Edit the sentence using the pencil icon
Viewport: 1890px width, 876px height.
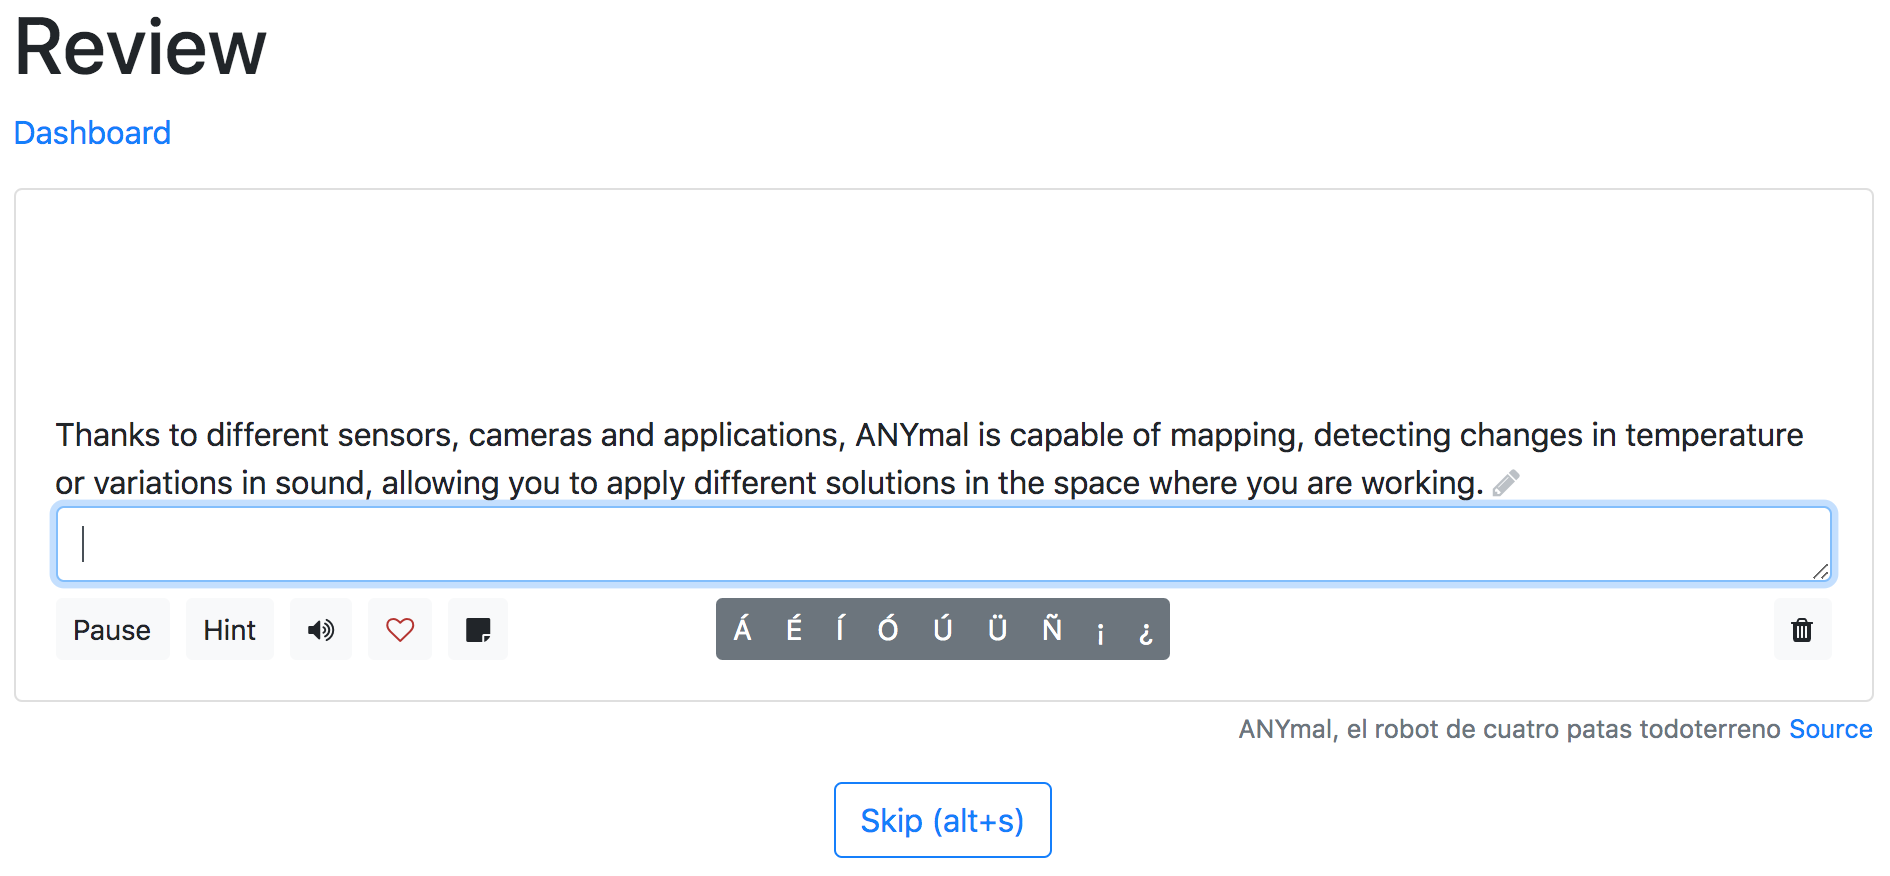point(1506,484)
